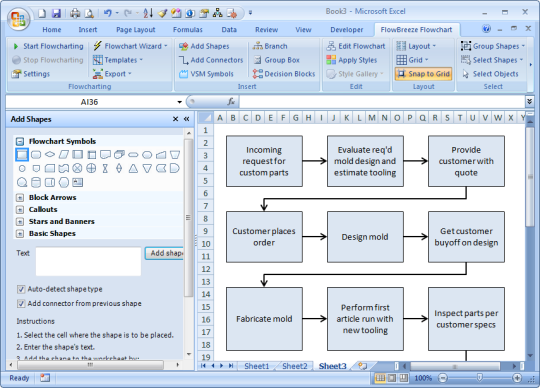This screenshot has width=540, height=388.
Task: Collapse Add Shapes pane with double chevron
Action: click(x=187, y=119)
